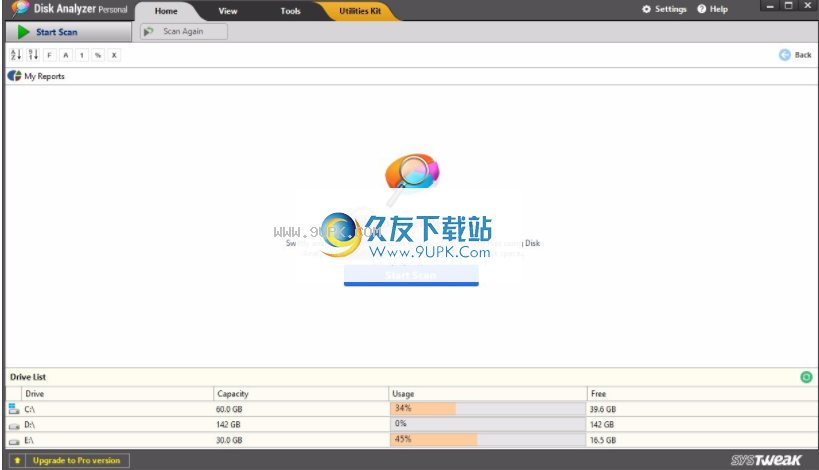Screen dimensions: 819x470
Task: Click the yellow upgrade arrow icon
Action: (x=17, y=461)
